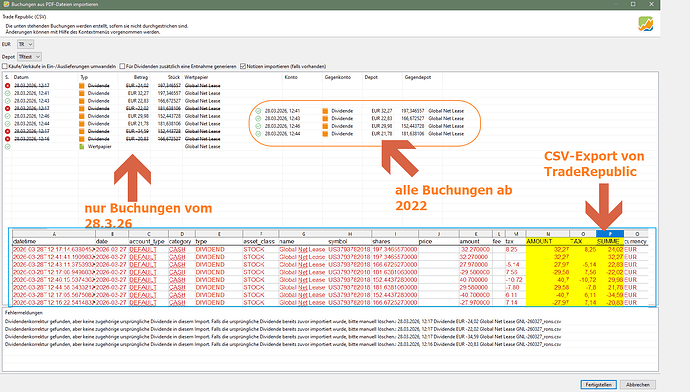Click the Wertpapier column header
The image size is (690, 392).
[196, 77]
